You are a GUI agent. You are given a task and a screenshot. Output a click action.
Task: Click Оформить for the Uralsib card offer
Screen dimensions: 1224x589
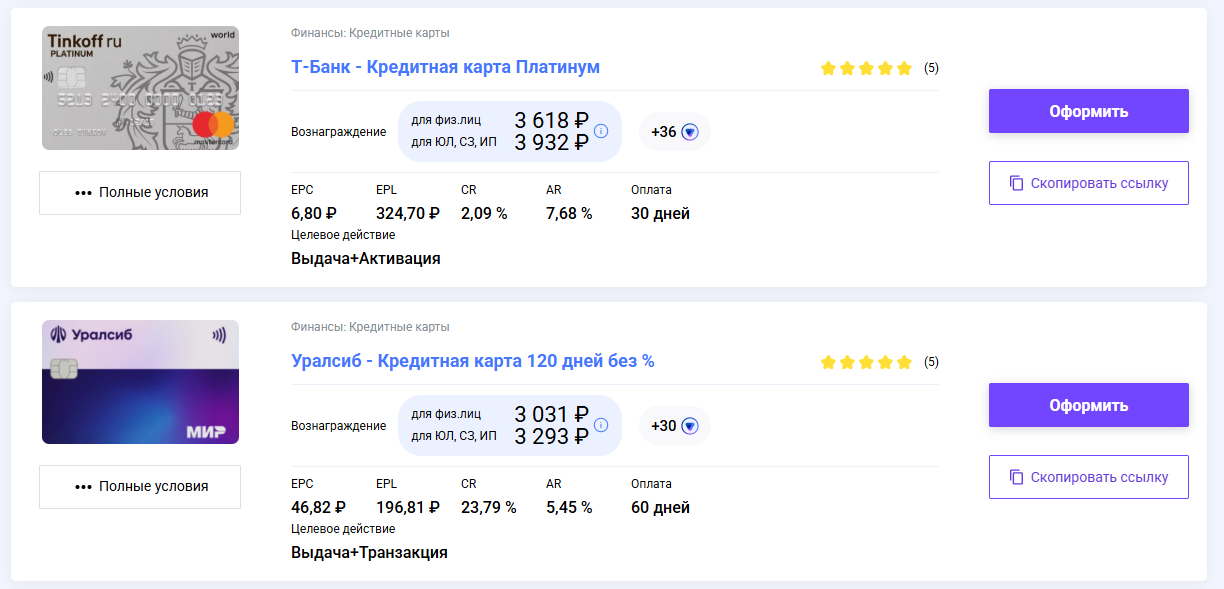(x=1089, y=405)
